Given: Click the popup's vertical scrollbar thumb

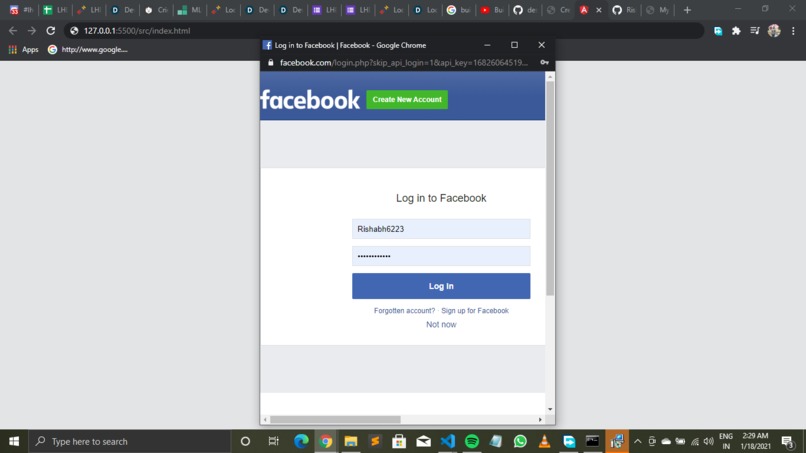Looking at the screenshot, I should click(x=550, y=188).
